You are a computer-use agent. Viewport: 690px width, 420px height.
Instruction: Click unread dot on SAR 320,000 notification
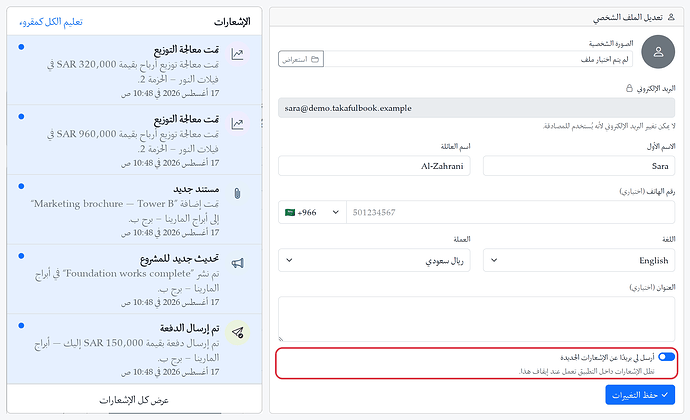coord(21,47)
